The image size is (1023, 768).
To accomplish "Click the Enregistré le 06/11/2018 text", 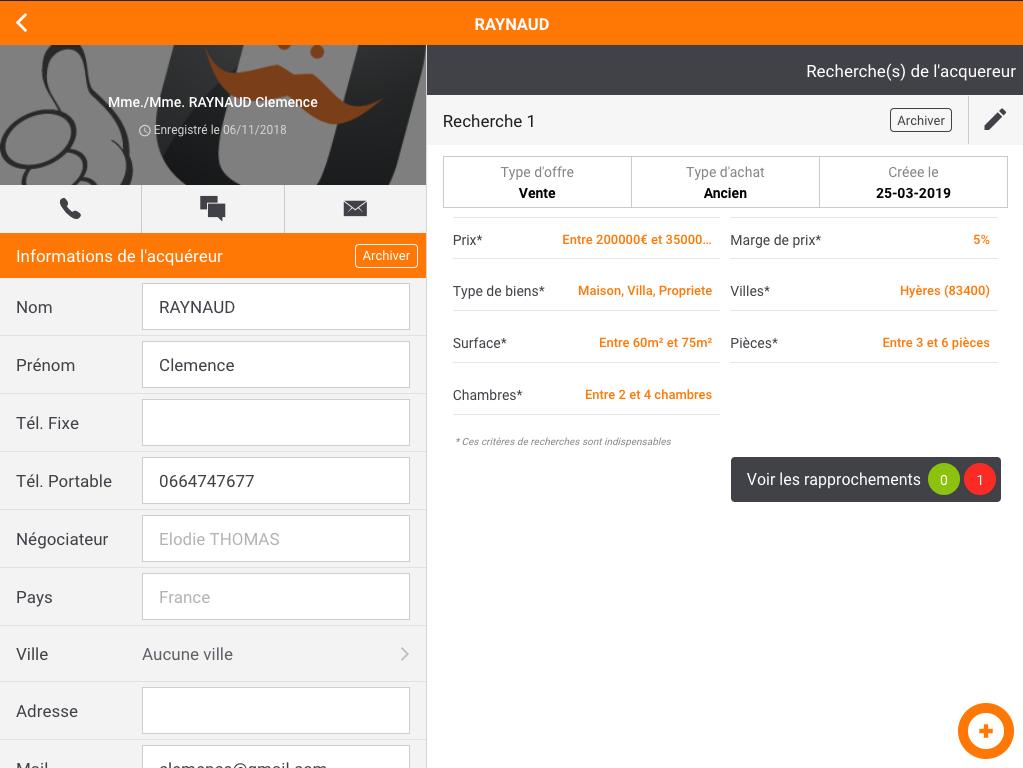I will pos(220,130).
